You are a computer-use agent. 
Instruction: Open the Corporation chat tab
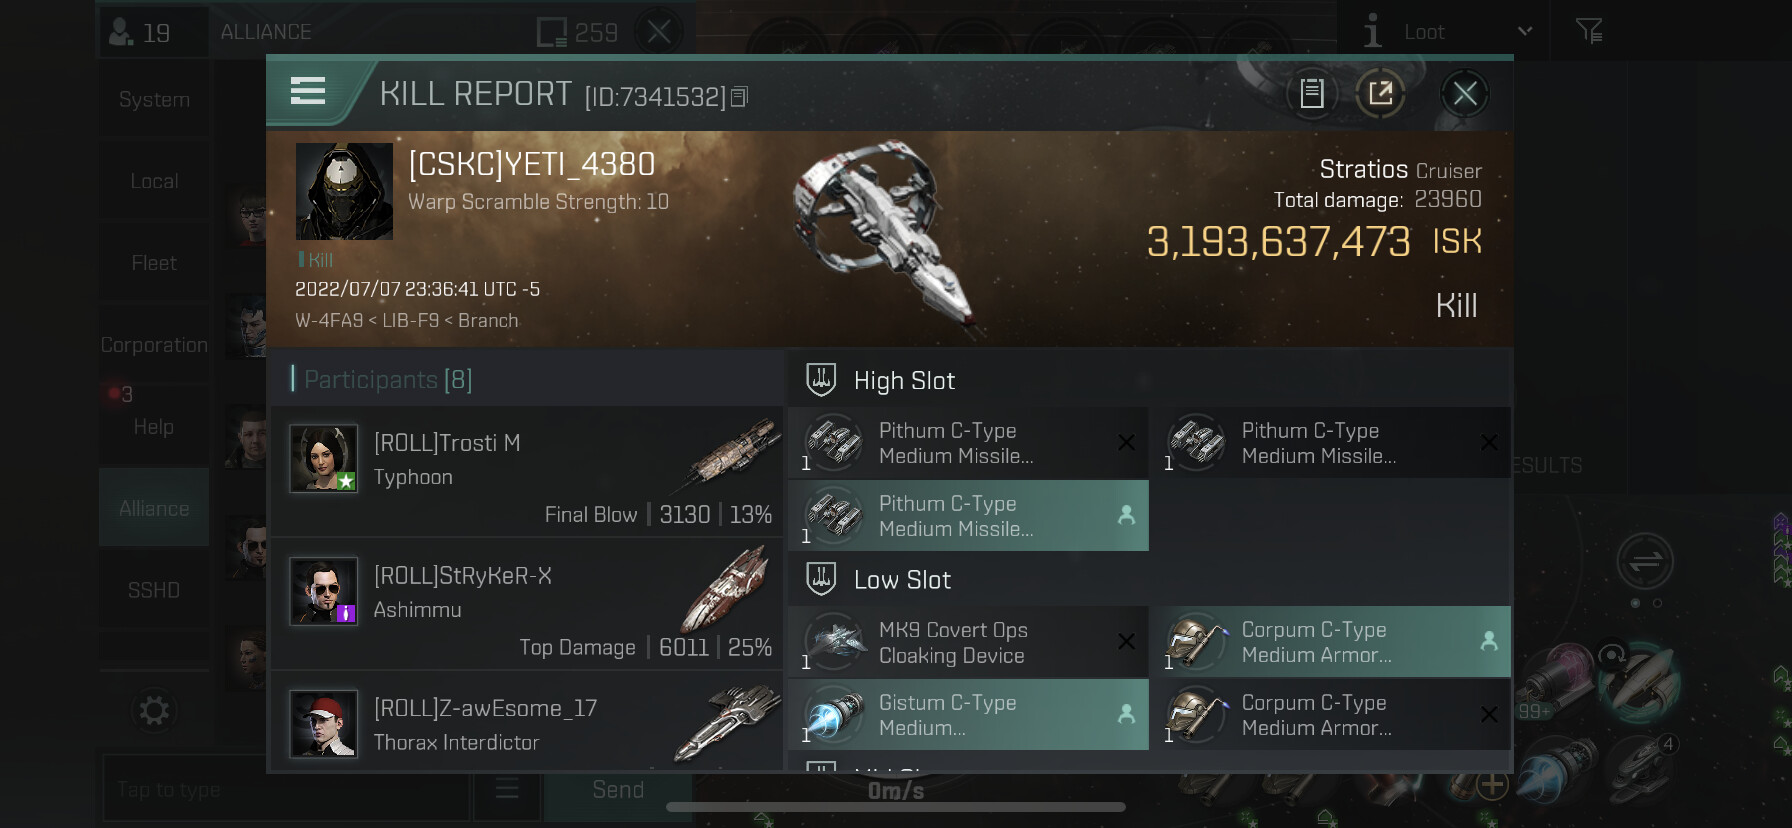click(x=154, y=345)
